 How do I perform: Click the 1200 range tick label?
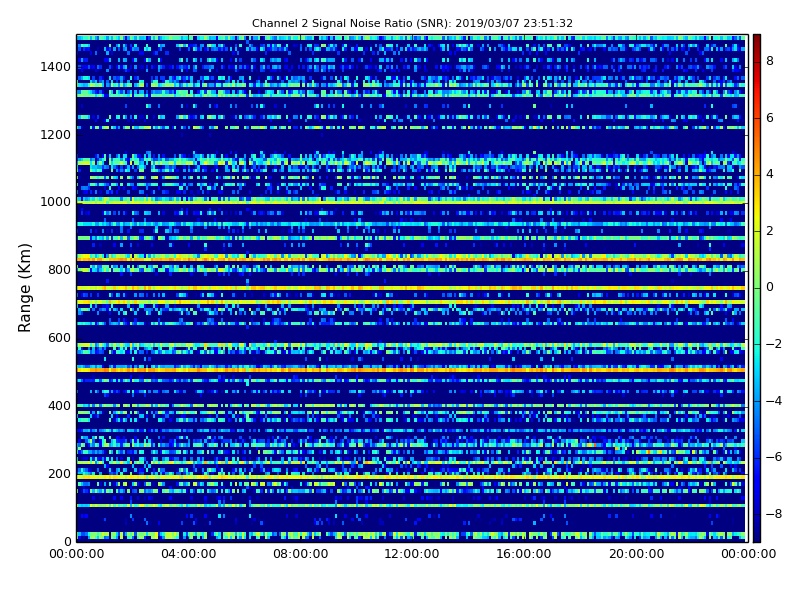56,135
